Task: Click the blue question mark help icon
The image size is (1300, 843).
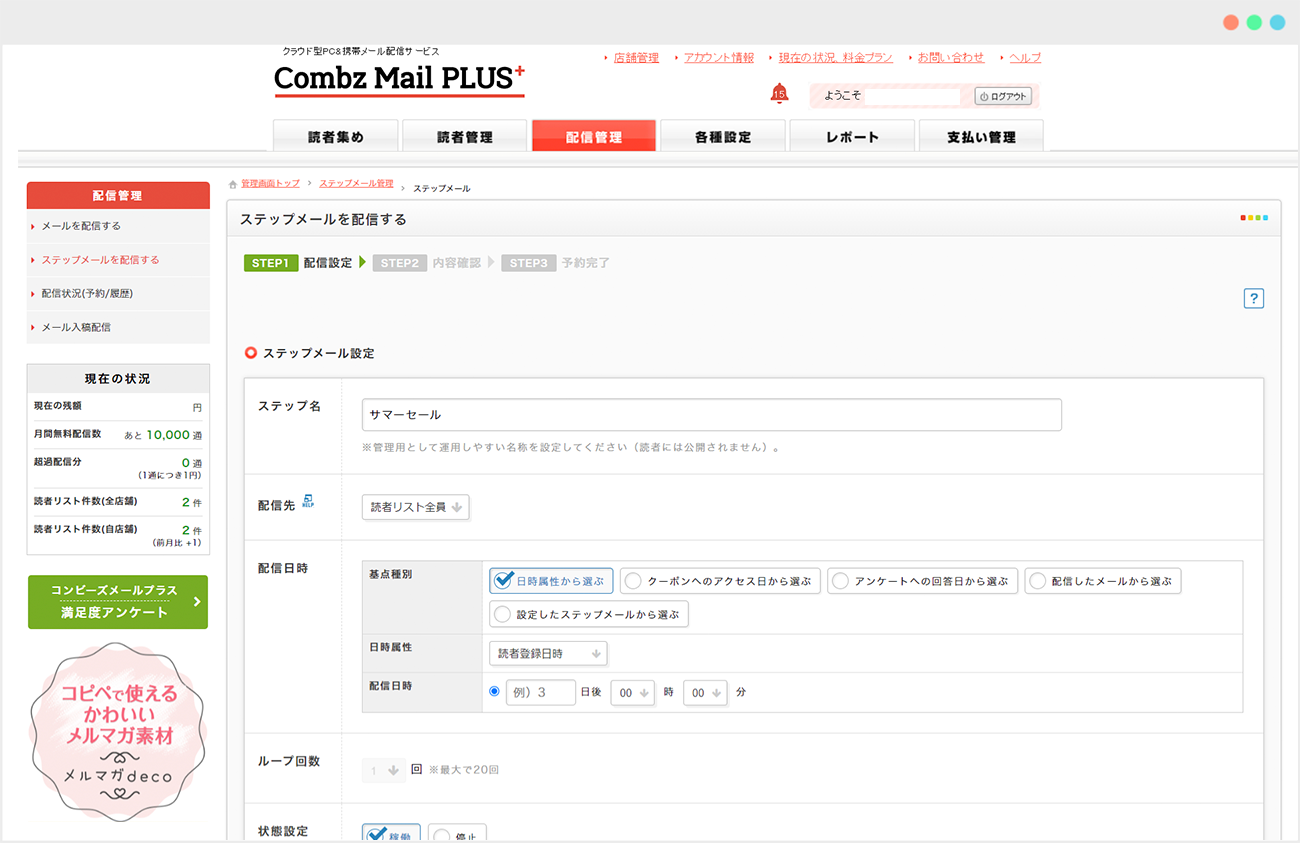Action: click(x=1254, y=298)
